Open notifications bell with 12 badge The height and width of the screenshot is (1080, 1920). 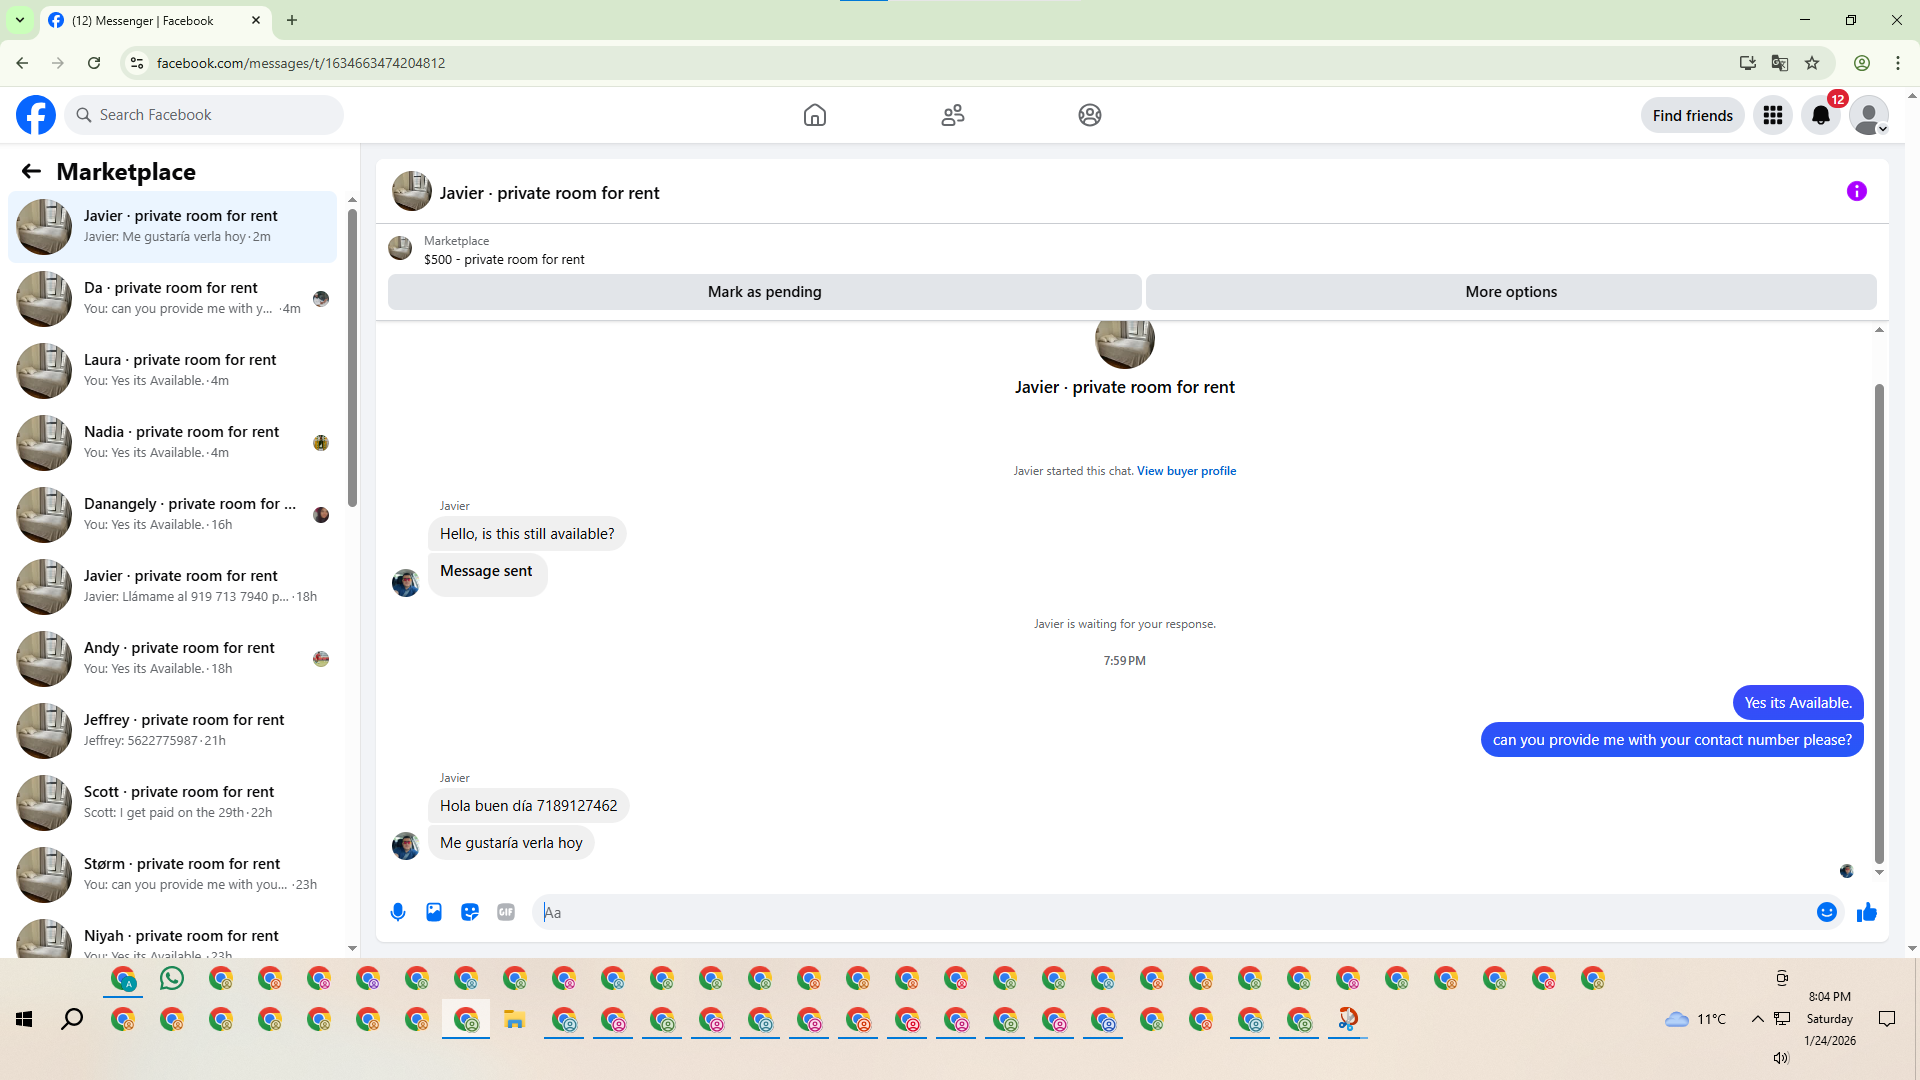coord(1821,115)
